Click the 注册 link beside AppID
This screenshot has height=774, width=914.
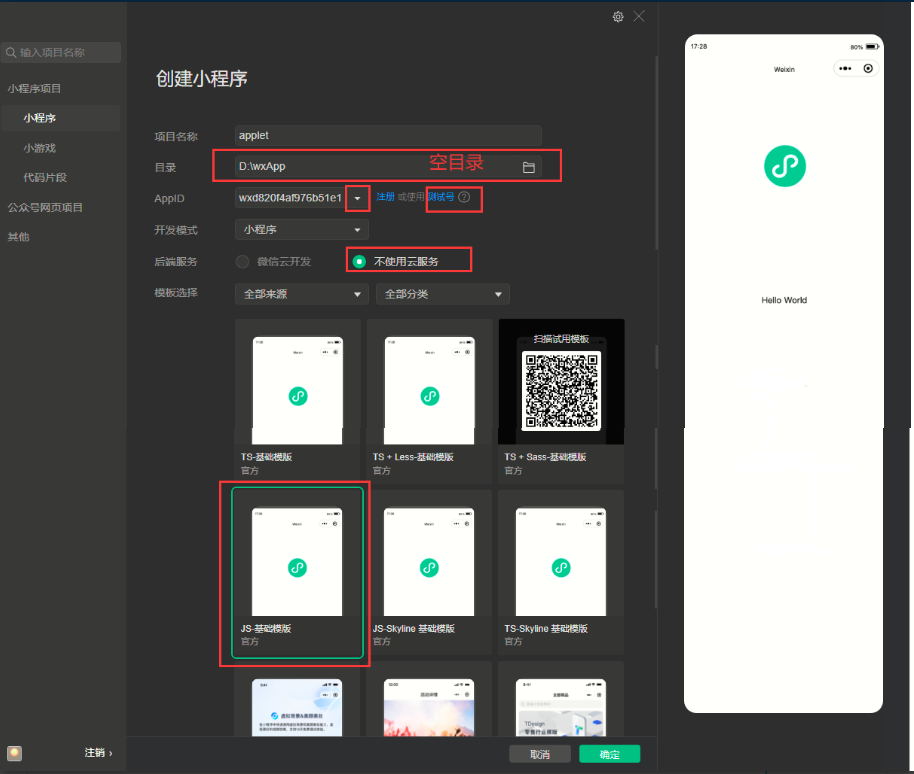point(385,198)
